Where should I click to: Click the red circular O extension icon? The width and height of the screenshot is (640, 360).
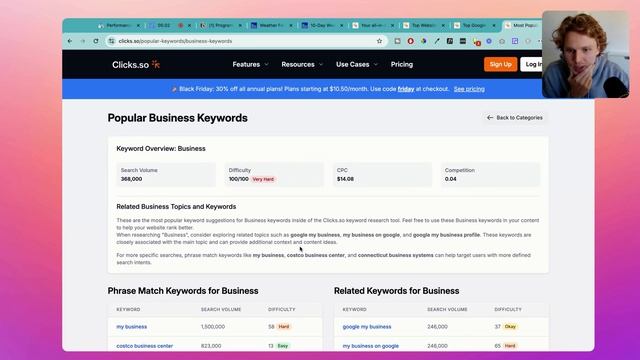click(411, 41)
